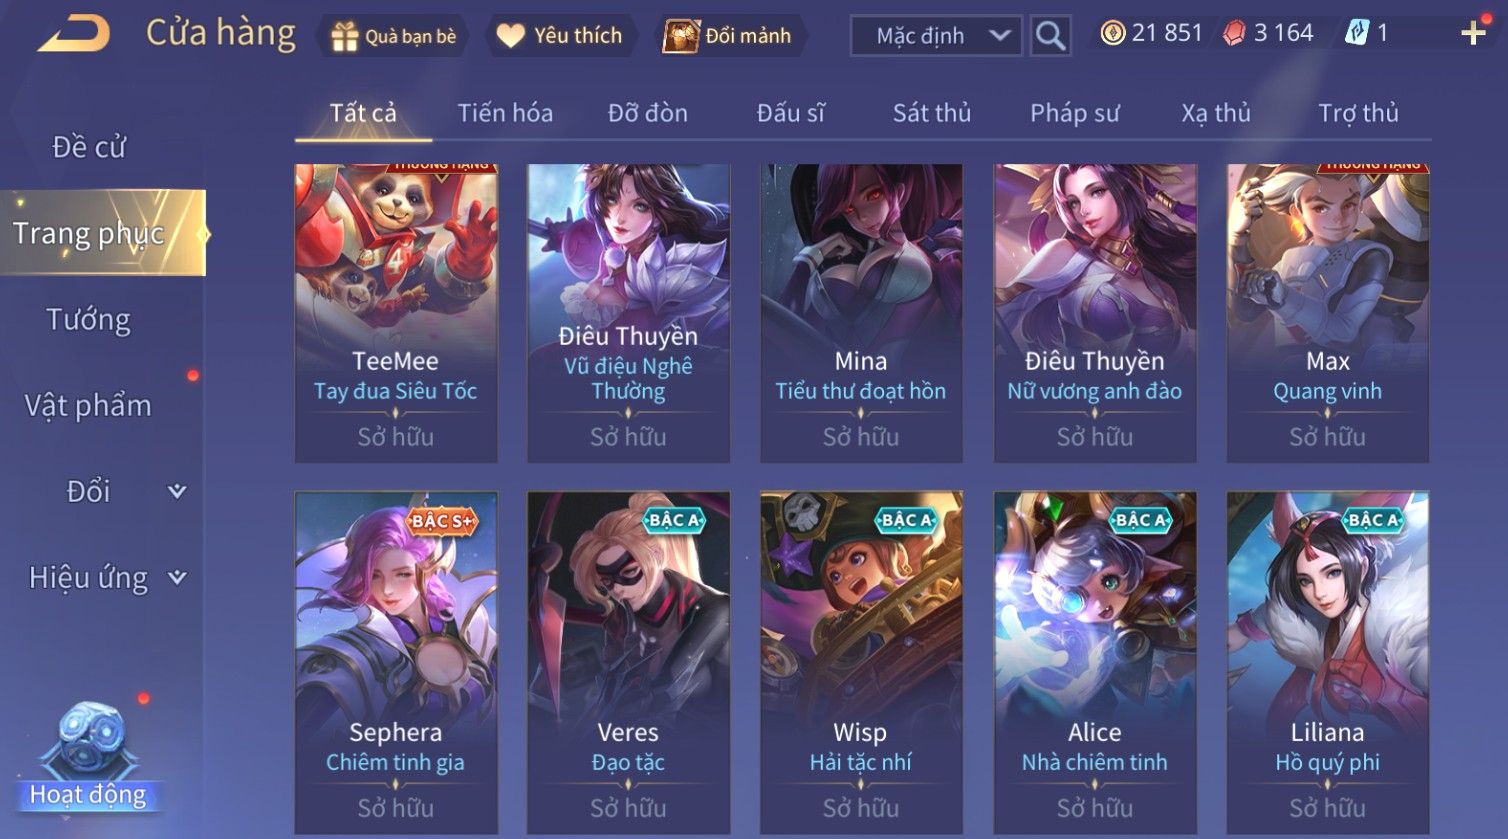
Task: Select the Liliana Hồ quý phi skin card
Action: click(x=1328, y=662)
